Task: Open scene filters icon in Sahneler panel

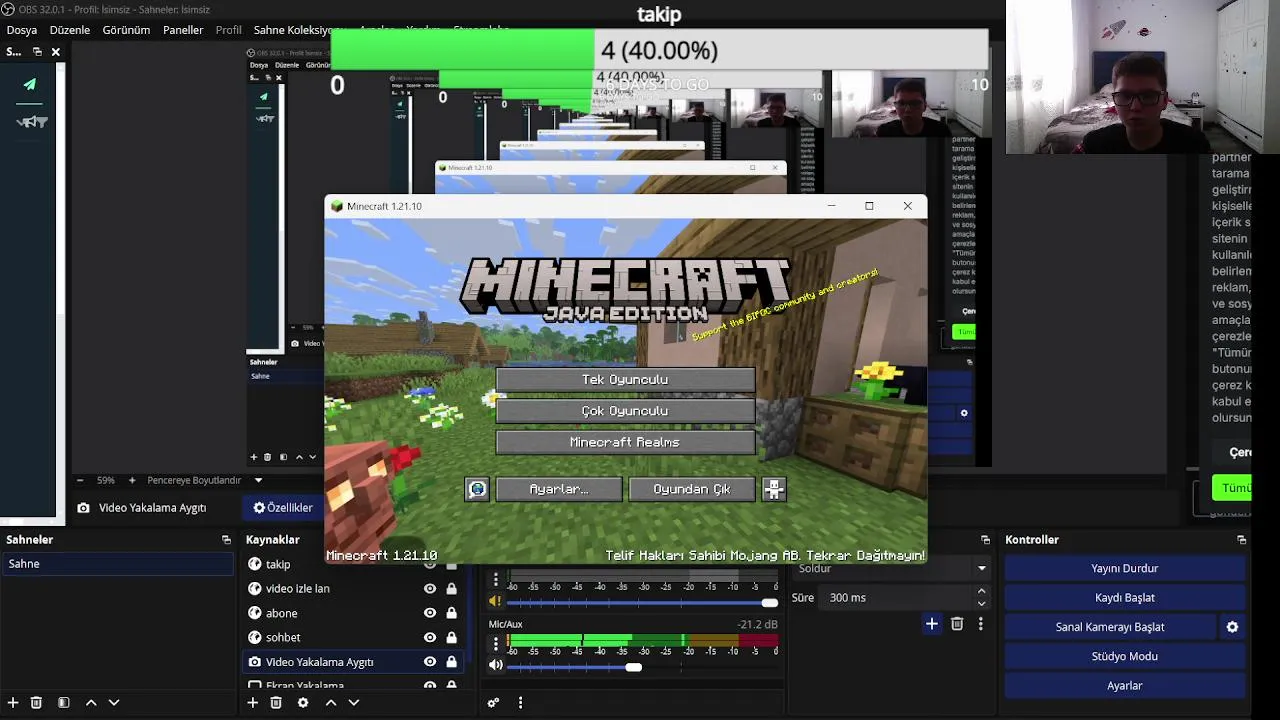Action: [63, 703]
